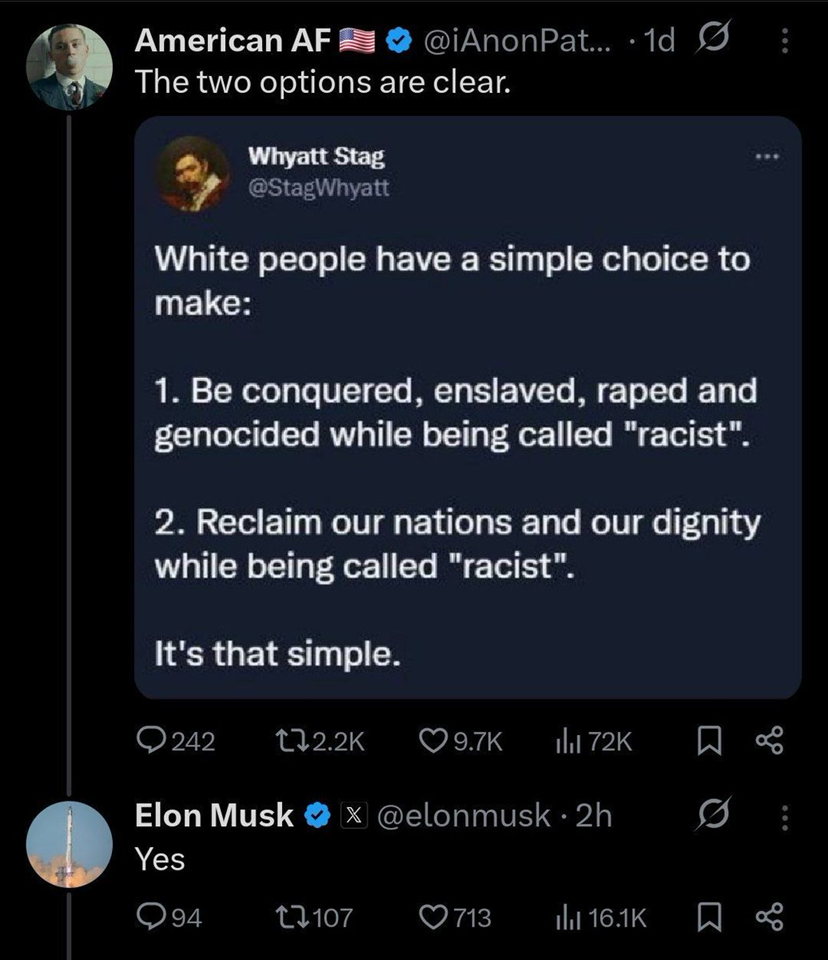Open more options on Elon Musk's reply

coord(784,818)
